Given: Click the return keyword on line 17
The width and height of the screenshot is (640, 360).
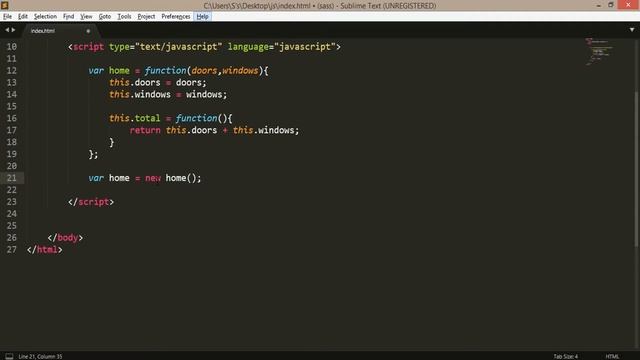Looking at the screenshot, I should pyautogui.click(x=145, y=130).
